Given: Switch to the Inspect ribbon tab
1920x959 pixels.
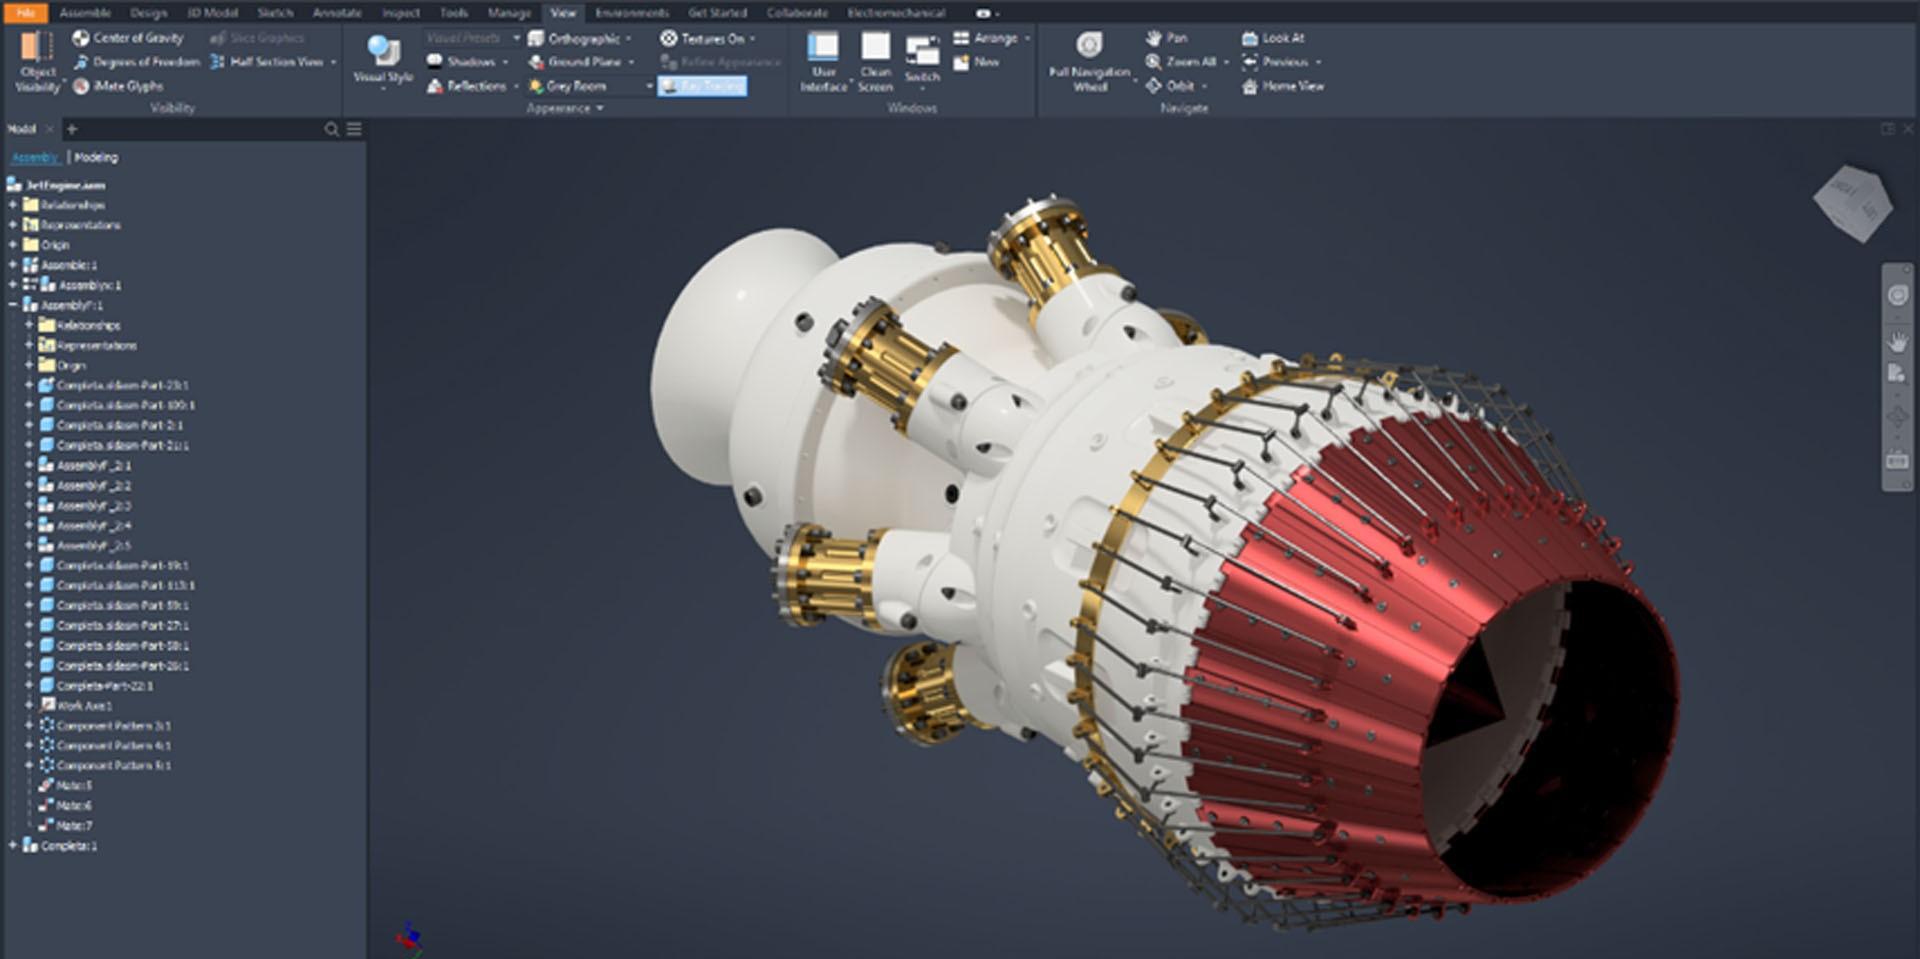Looking at the screenshot, I should [401, 13].
